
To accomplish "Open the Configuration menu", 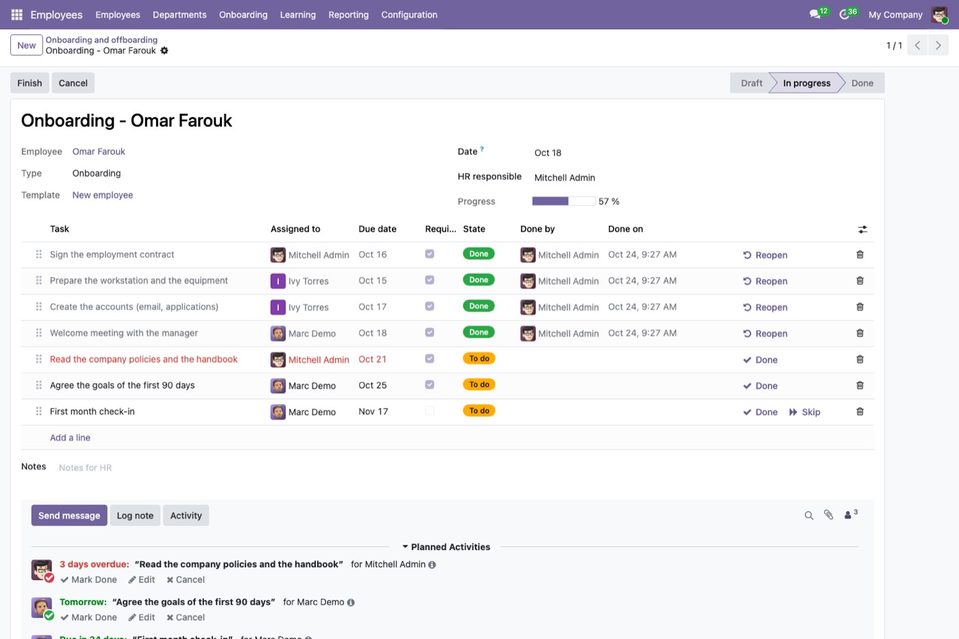I will point(409,15).
